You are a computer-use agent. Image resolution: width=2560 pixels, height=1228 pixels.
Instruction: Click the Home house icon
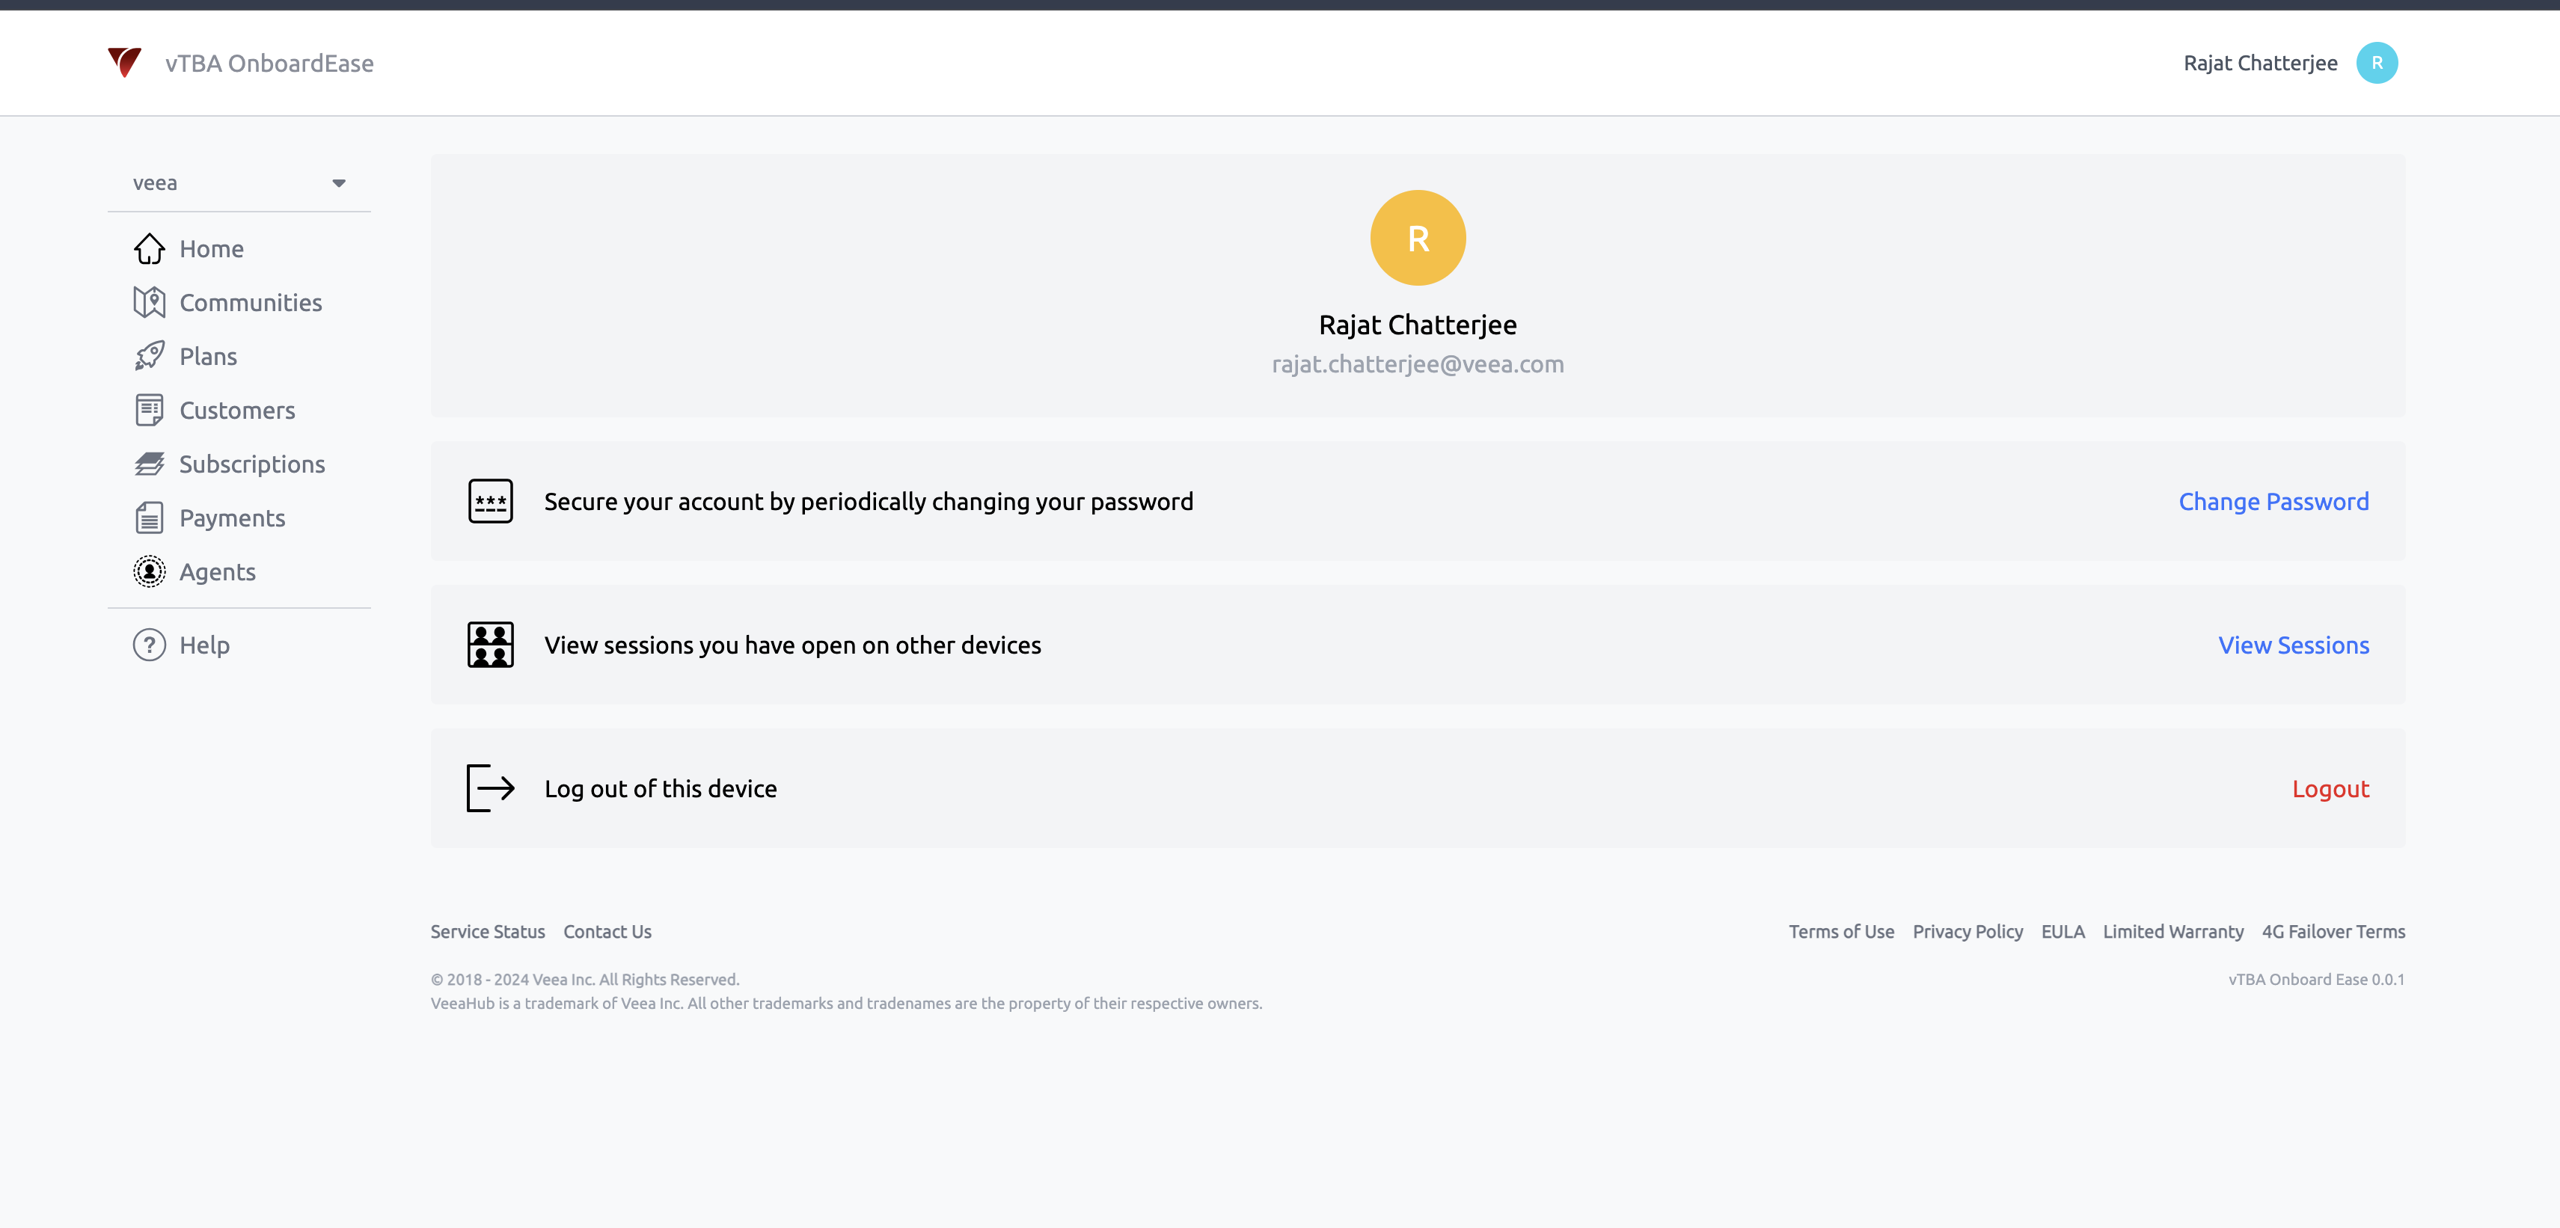click(x=149, y=248)
